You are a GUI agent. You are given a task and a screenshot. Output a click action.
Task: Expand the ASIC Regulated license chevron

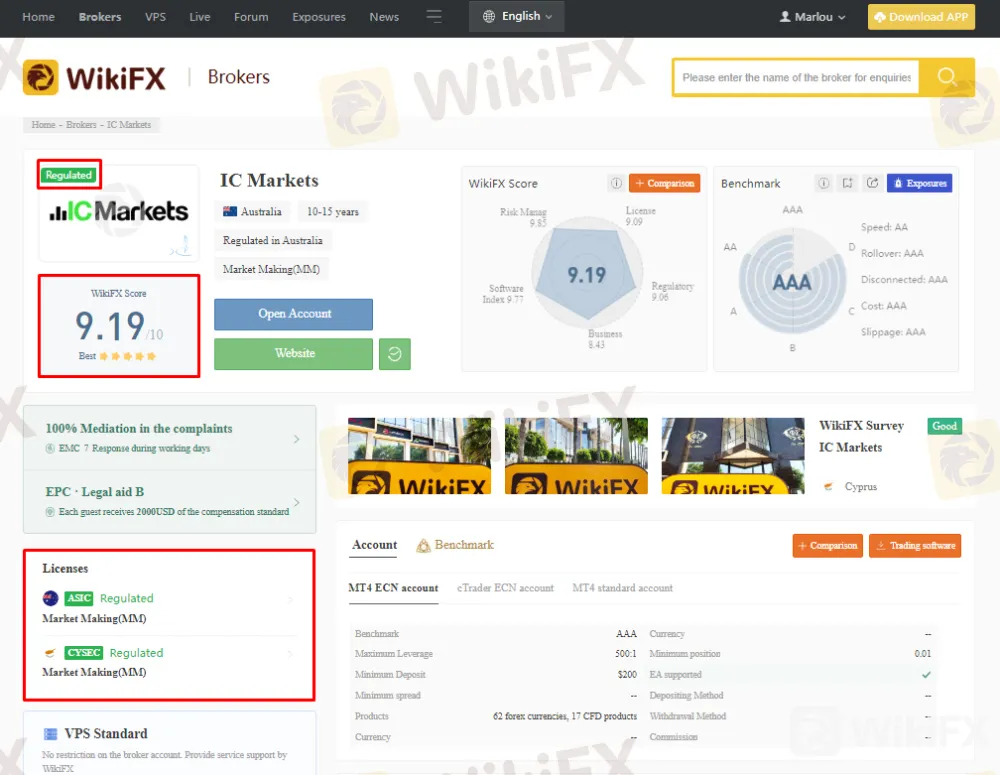click(290, 599)
